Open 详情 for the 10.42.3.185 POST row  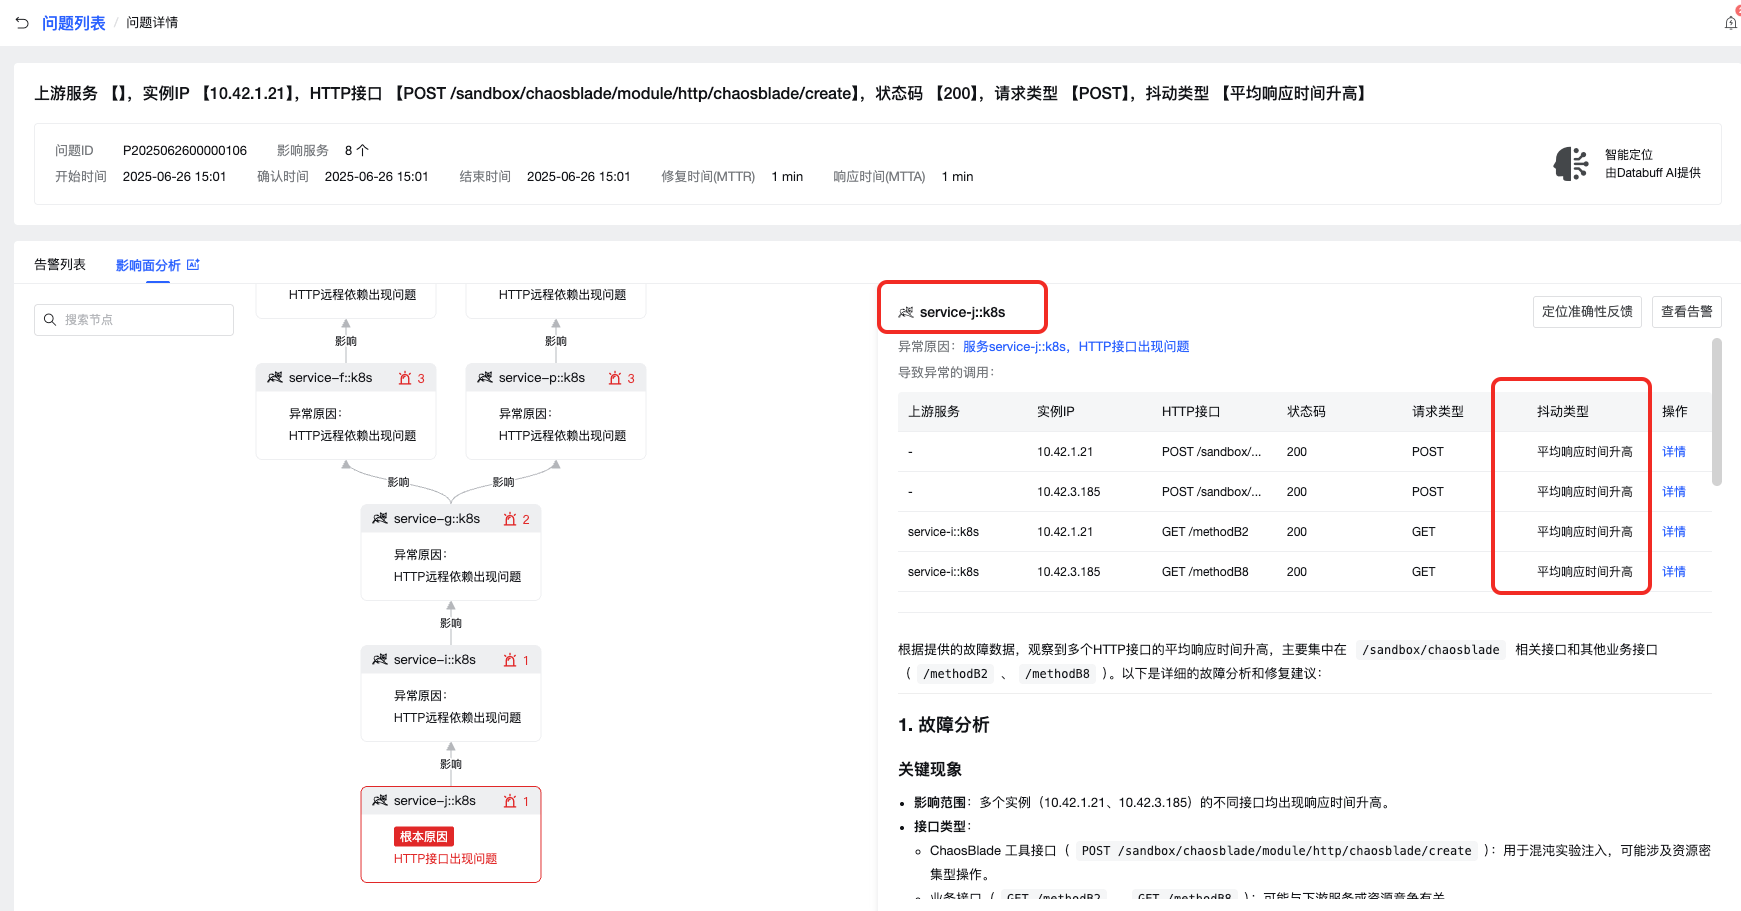tap(1674, 492)
